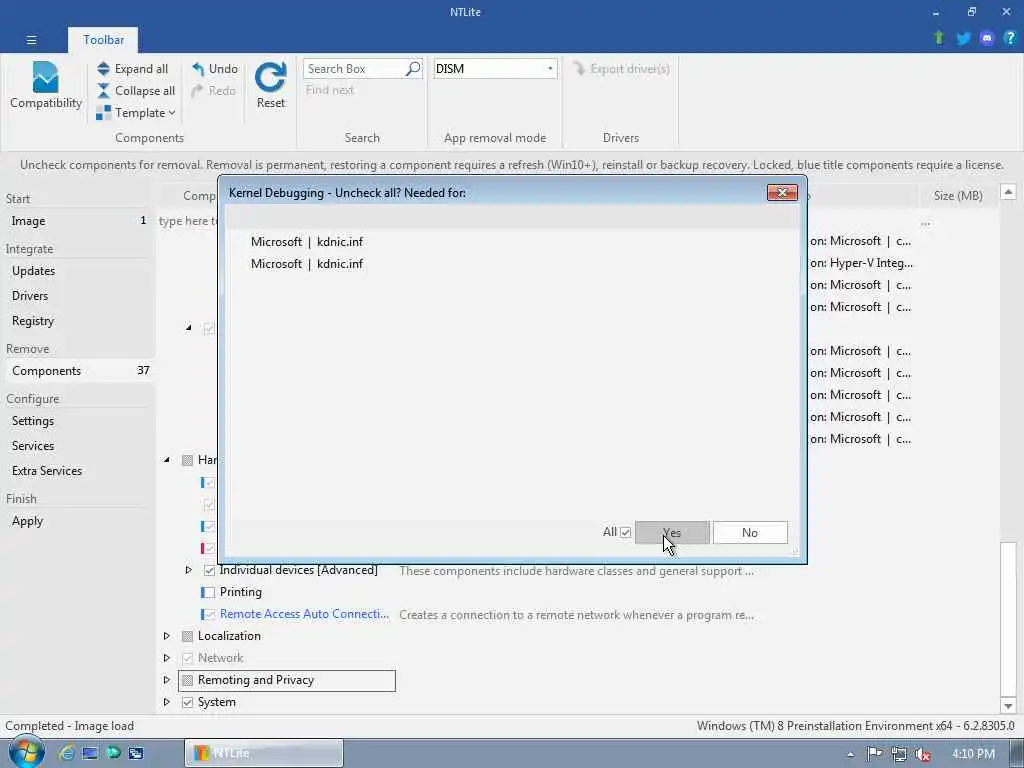The height and width of the screenshot is (768, 1024).
Task: Click the Size (MB) column header
Action: [958, 195]
